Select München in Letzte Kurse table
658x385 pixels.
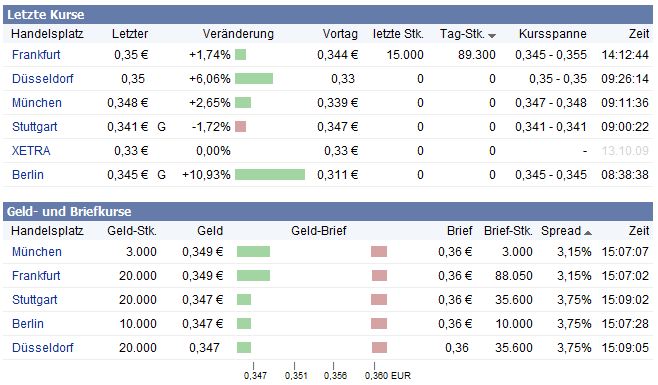pyautogui.click(x=37, y=102)
